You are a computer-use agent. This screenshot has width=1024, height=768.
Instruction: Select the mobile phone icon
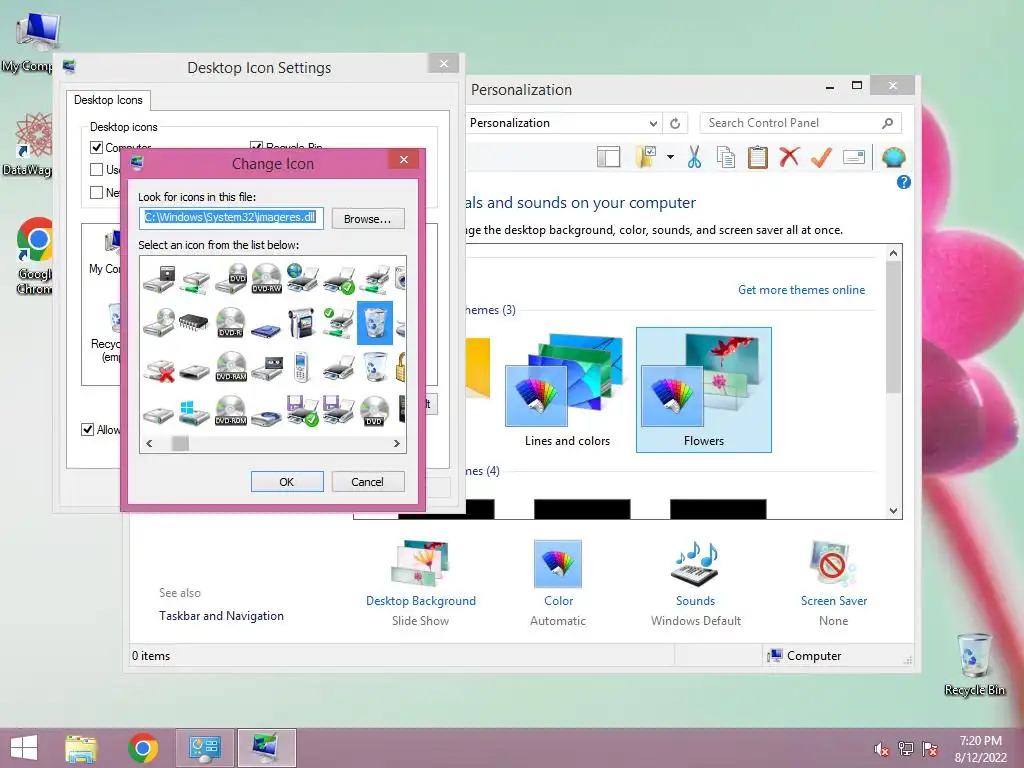[301, 367]
